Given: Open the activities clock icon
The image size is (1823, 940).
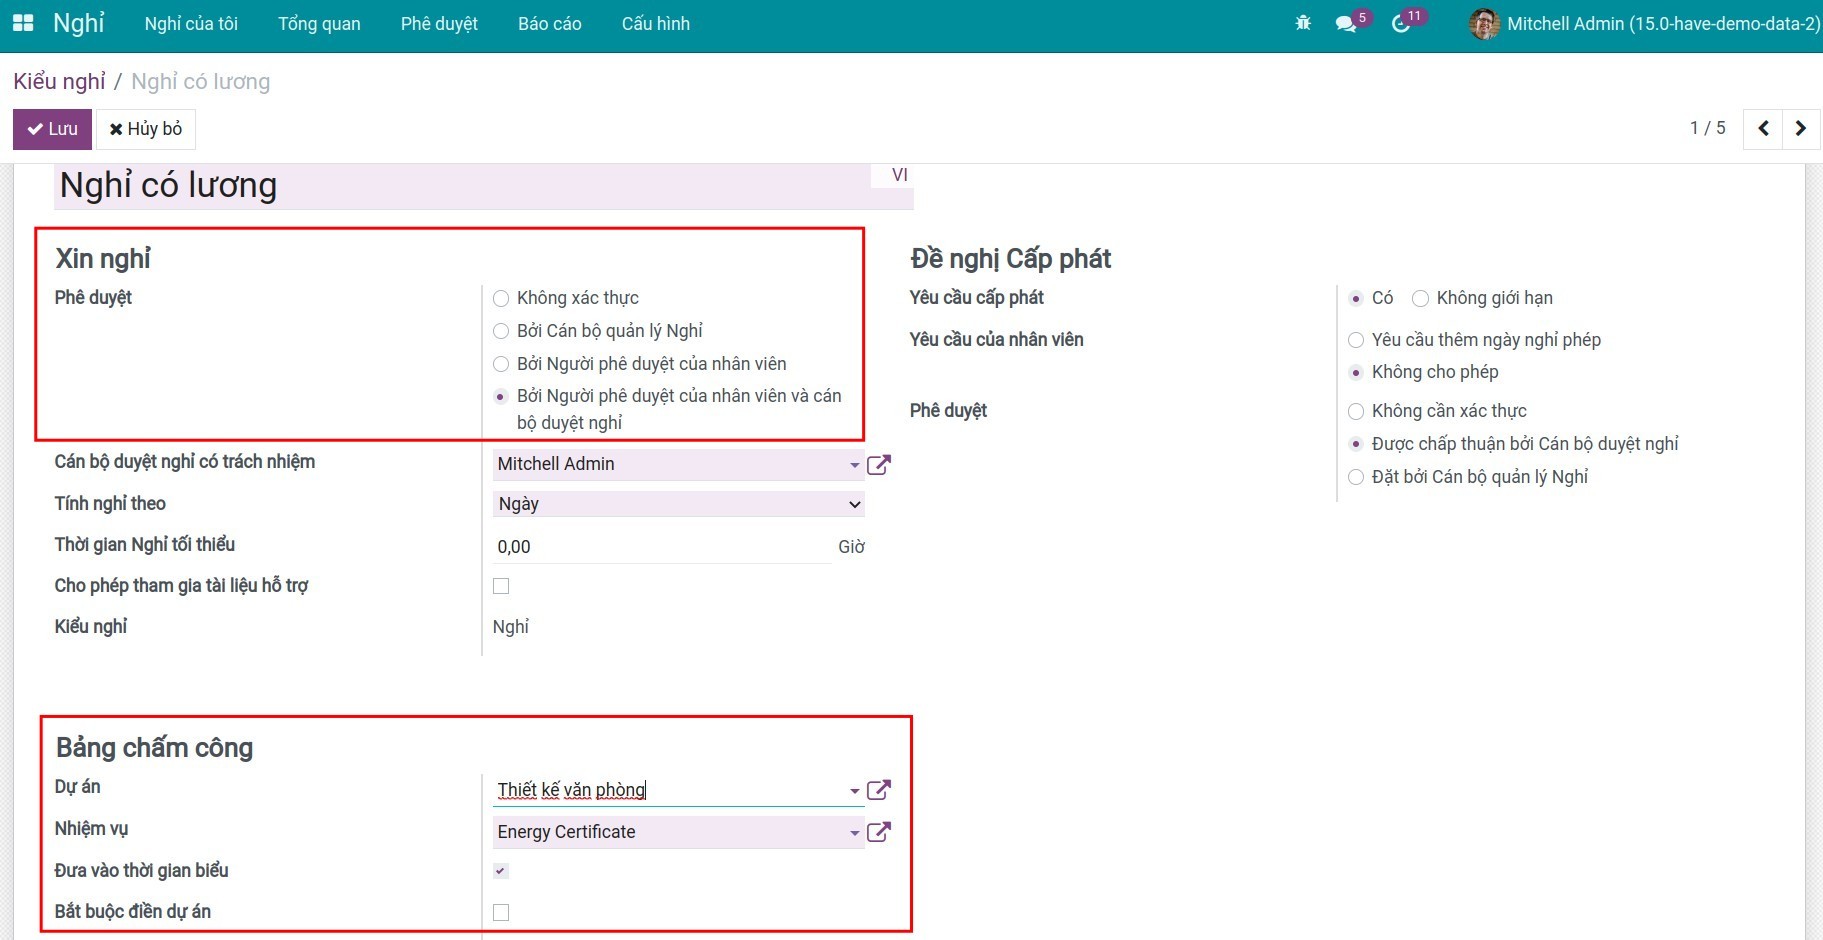Looking at the screenshot, I should (x=1401, y=23).
